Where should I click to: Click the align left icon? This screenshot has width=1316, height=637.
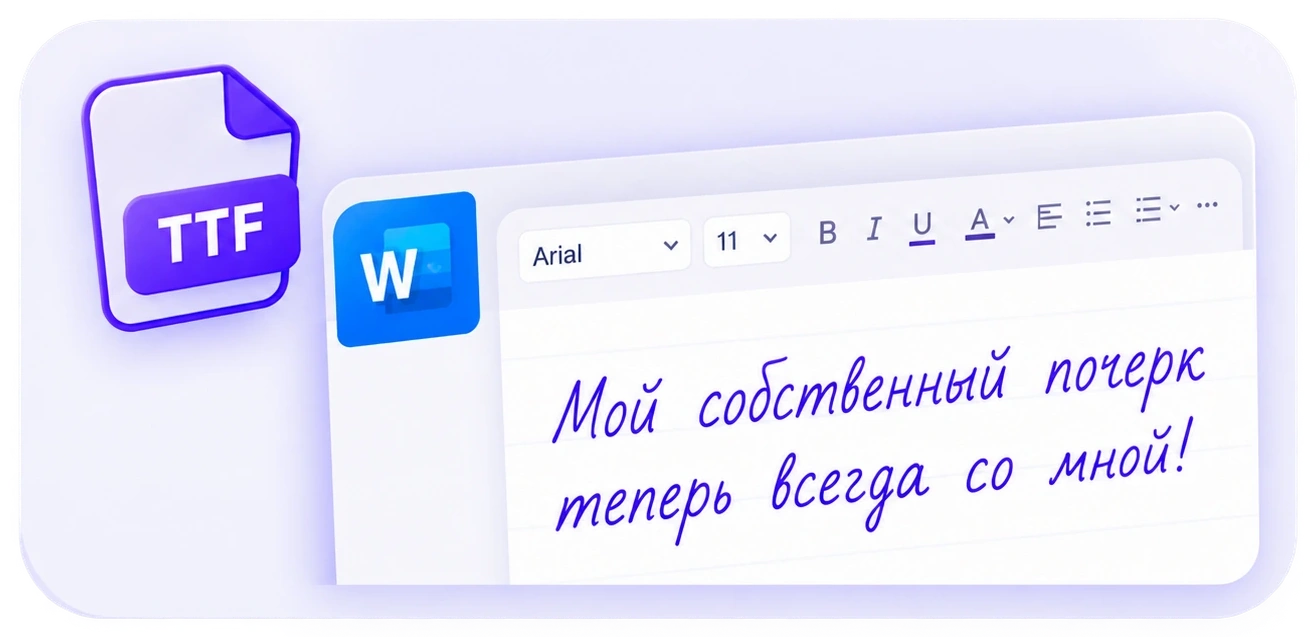tap(1049, 215)
